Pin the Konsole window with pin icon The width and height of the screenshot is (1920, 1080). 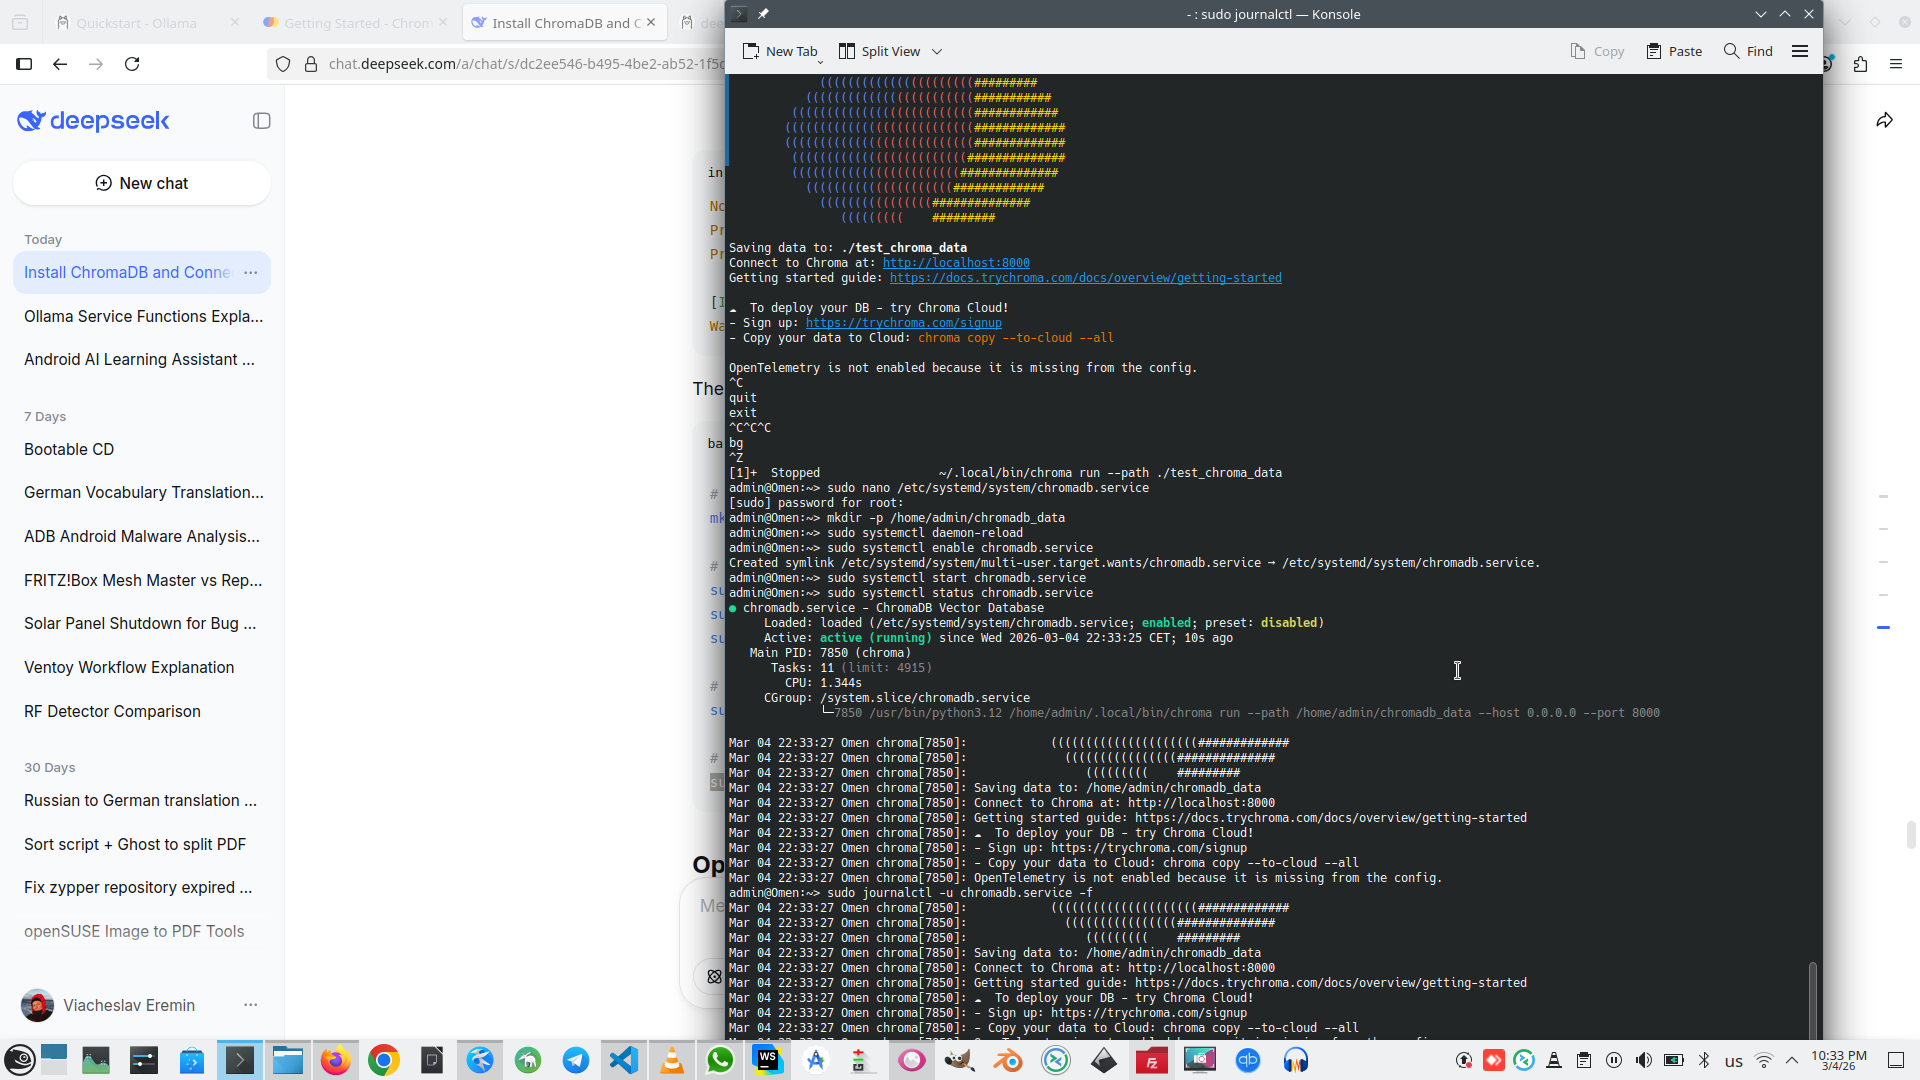(x=763, y=14)
